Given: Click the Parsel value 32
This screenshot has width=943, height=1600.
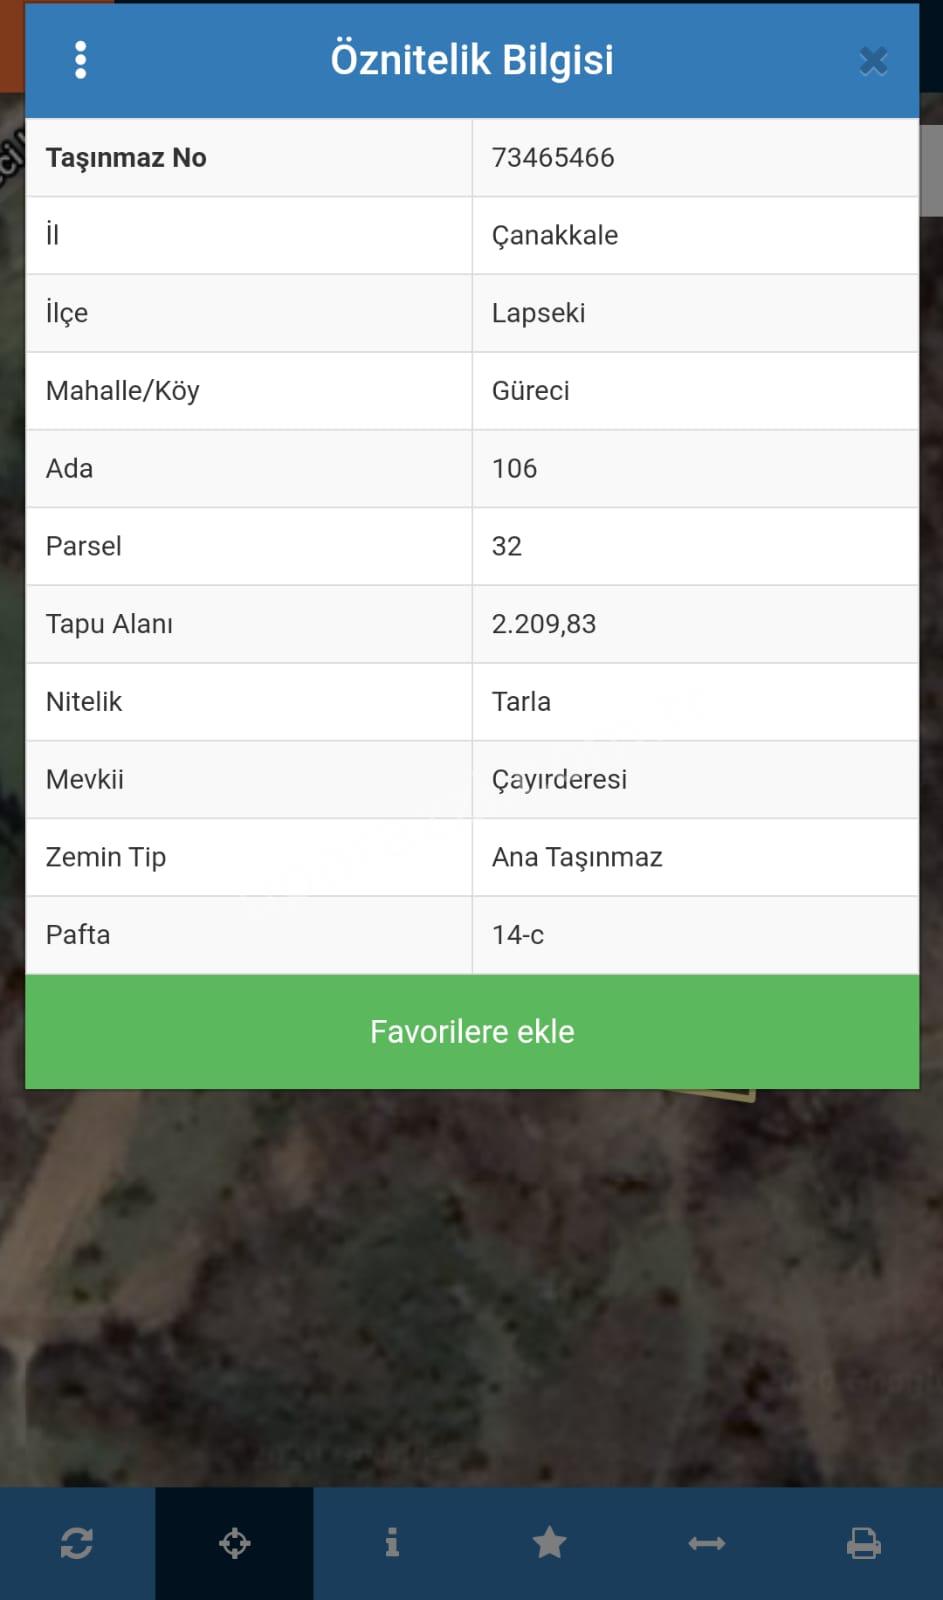Looking at the screenshot, I should [x=506, y=546].
